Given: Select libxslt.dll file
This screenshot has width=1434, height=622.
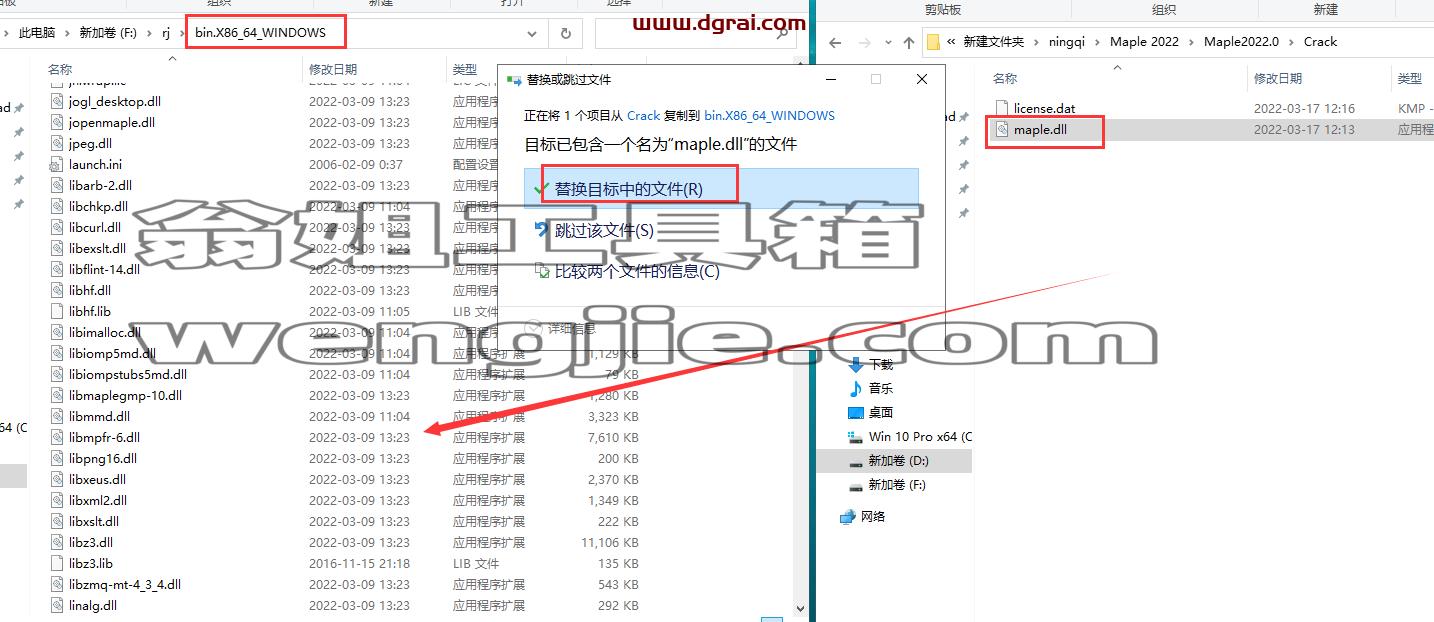Looking at the screenshot, I should 94,521.
